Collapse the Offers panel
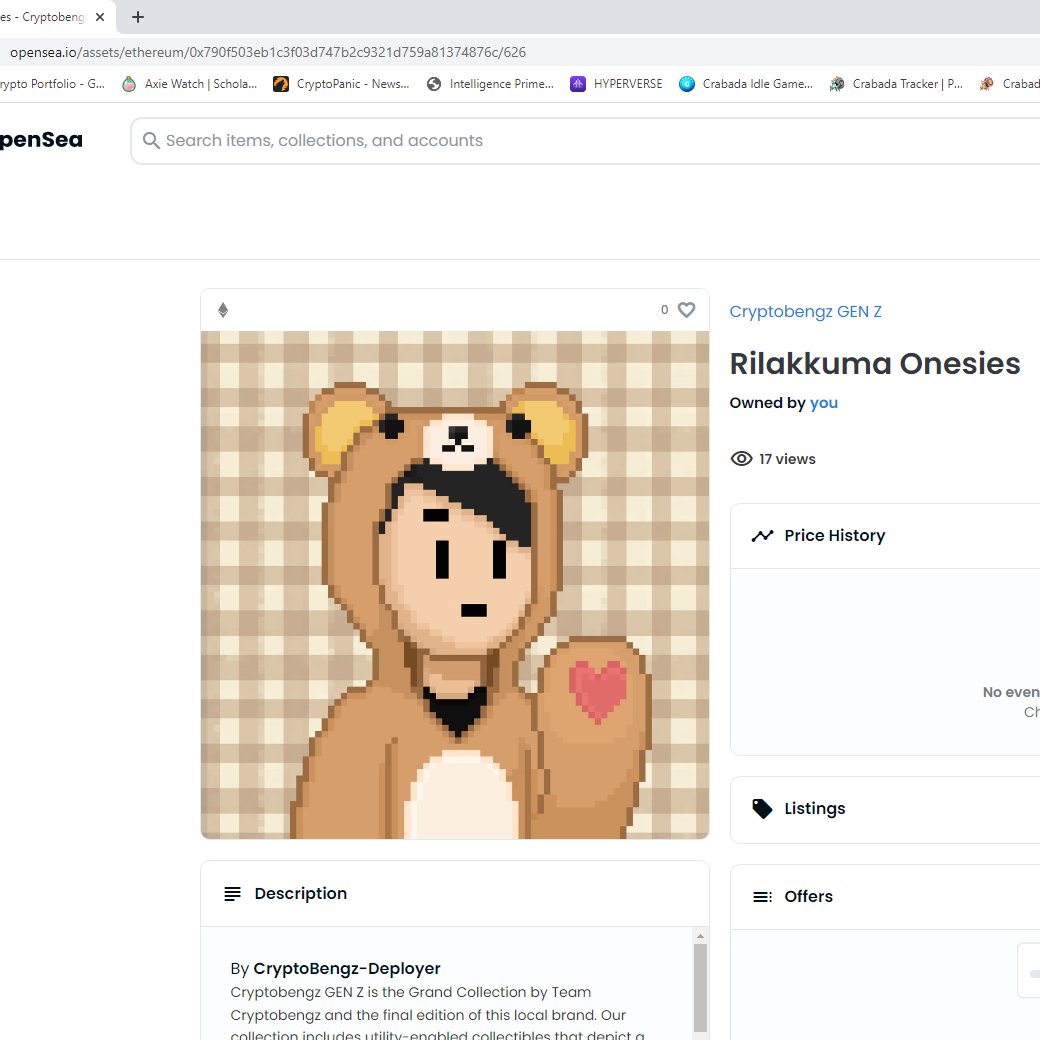The height and width of the screenshot is (1040, 1040). pyautogui.click(x=885, y=897)
